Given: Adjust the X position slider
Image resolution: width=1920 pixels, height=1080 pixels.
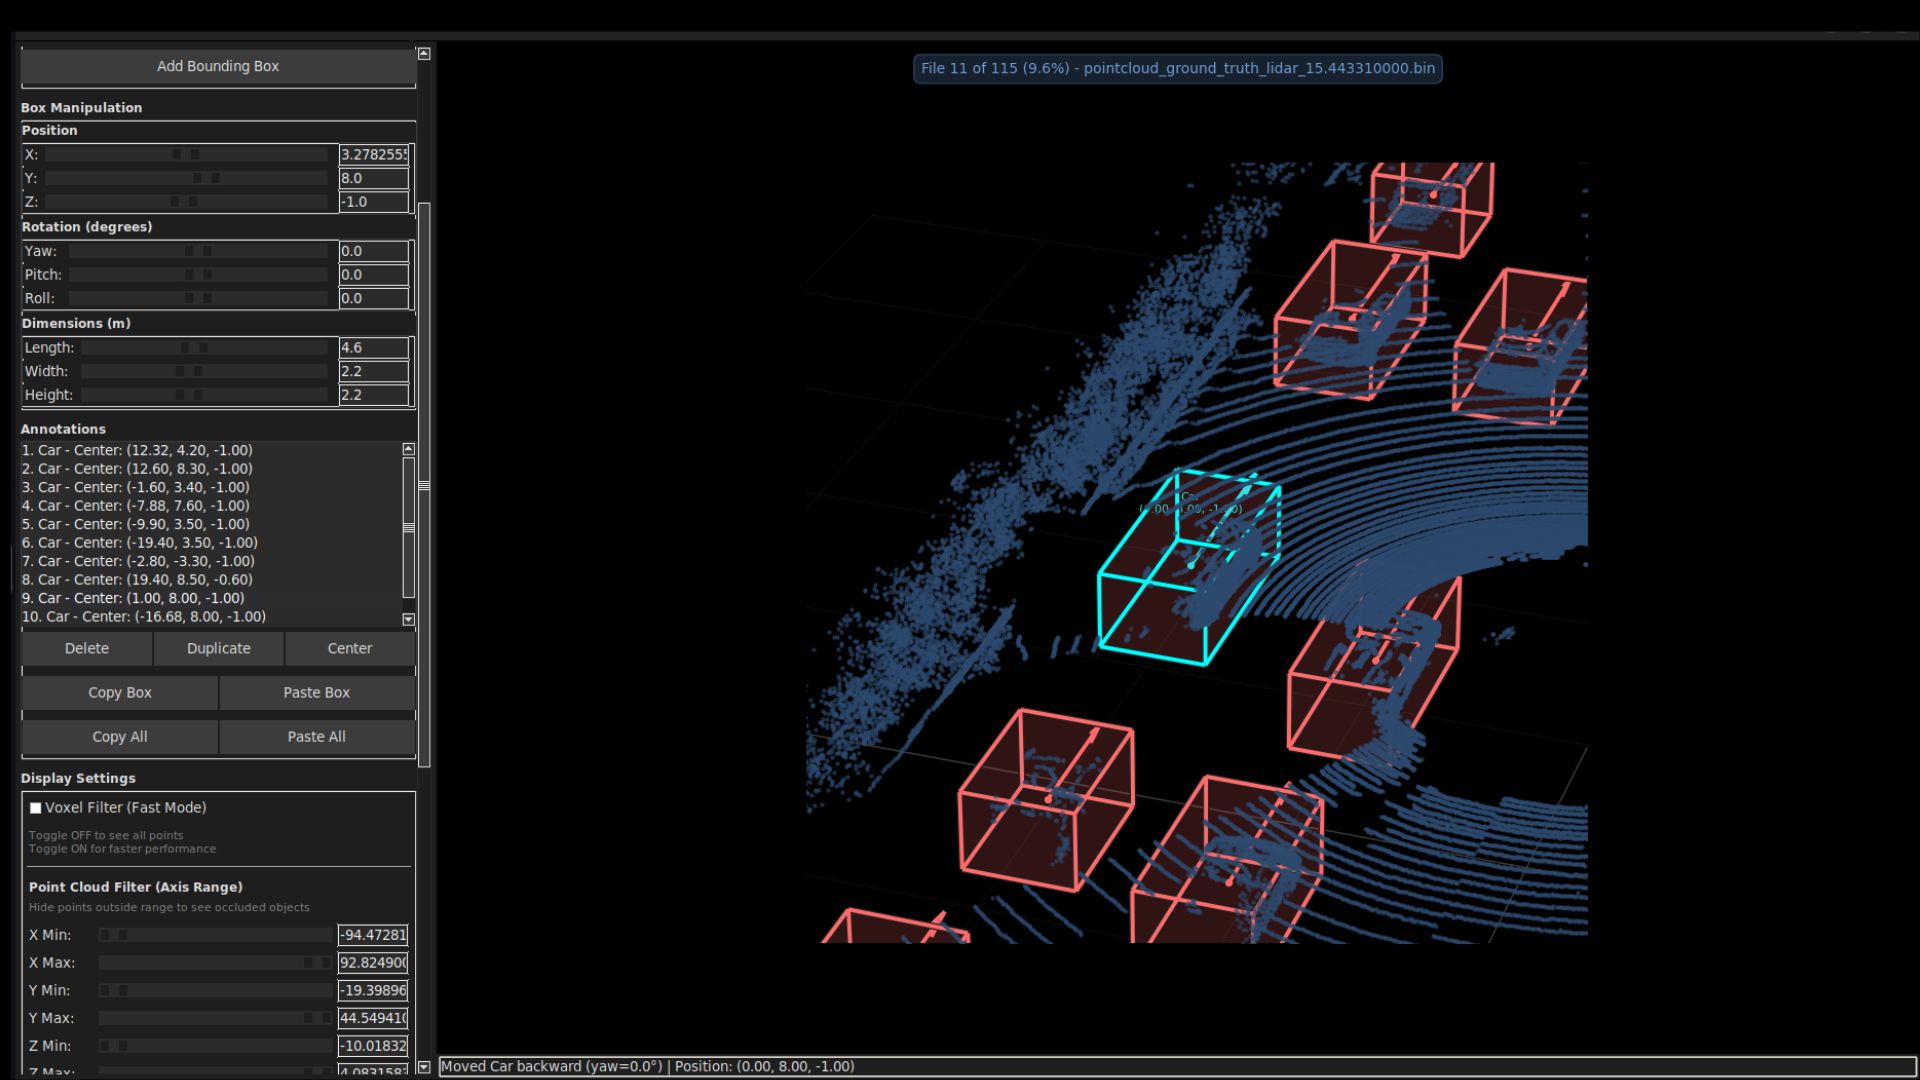Looking at the screenshot, I should 186,154.
